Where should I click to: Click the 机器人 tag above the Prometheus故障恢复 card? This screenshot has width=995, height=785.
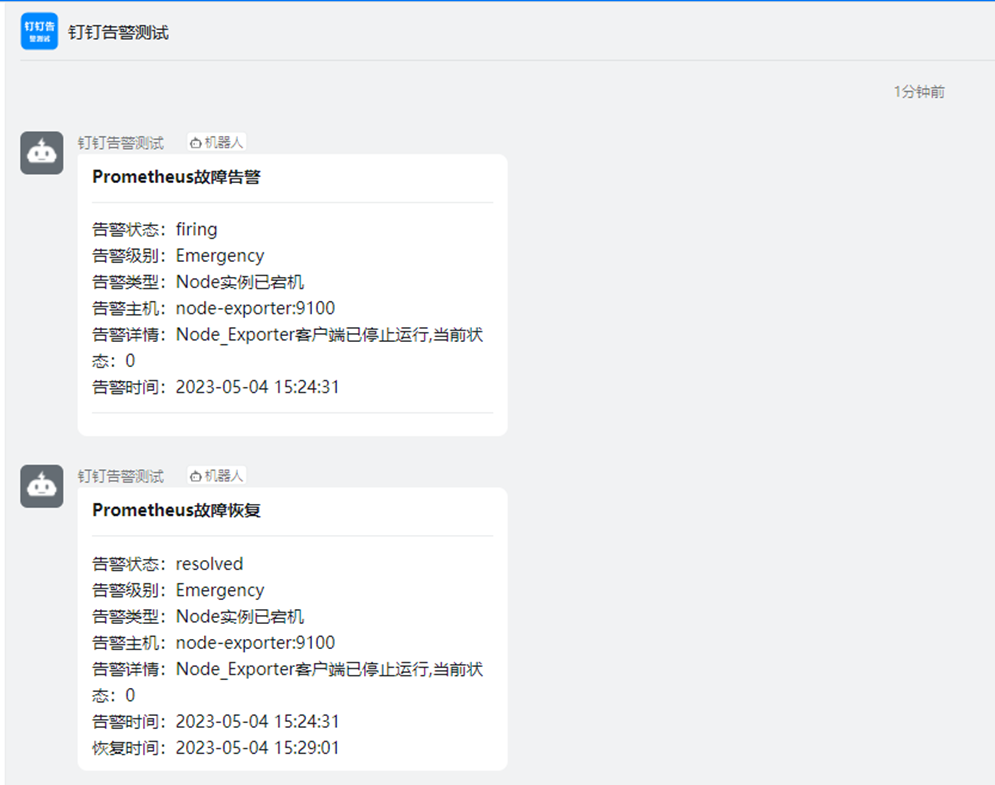click(216, 475)
